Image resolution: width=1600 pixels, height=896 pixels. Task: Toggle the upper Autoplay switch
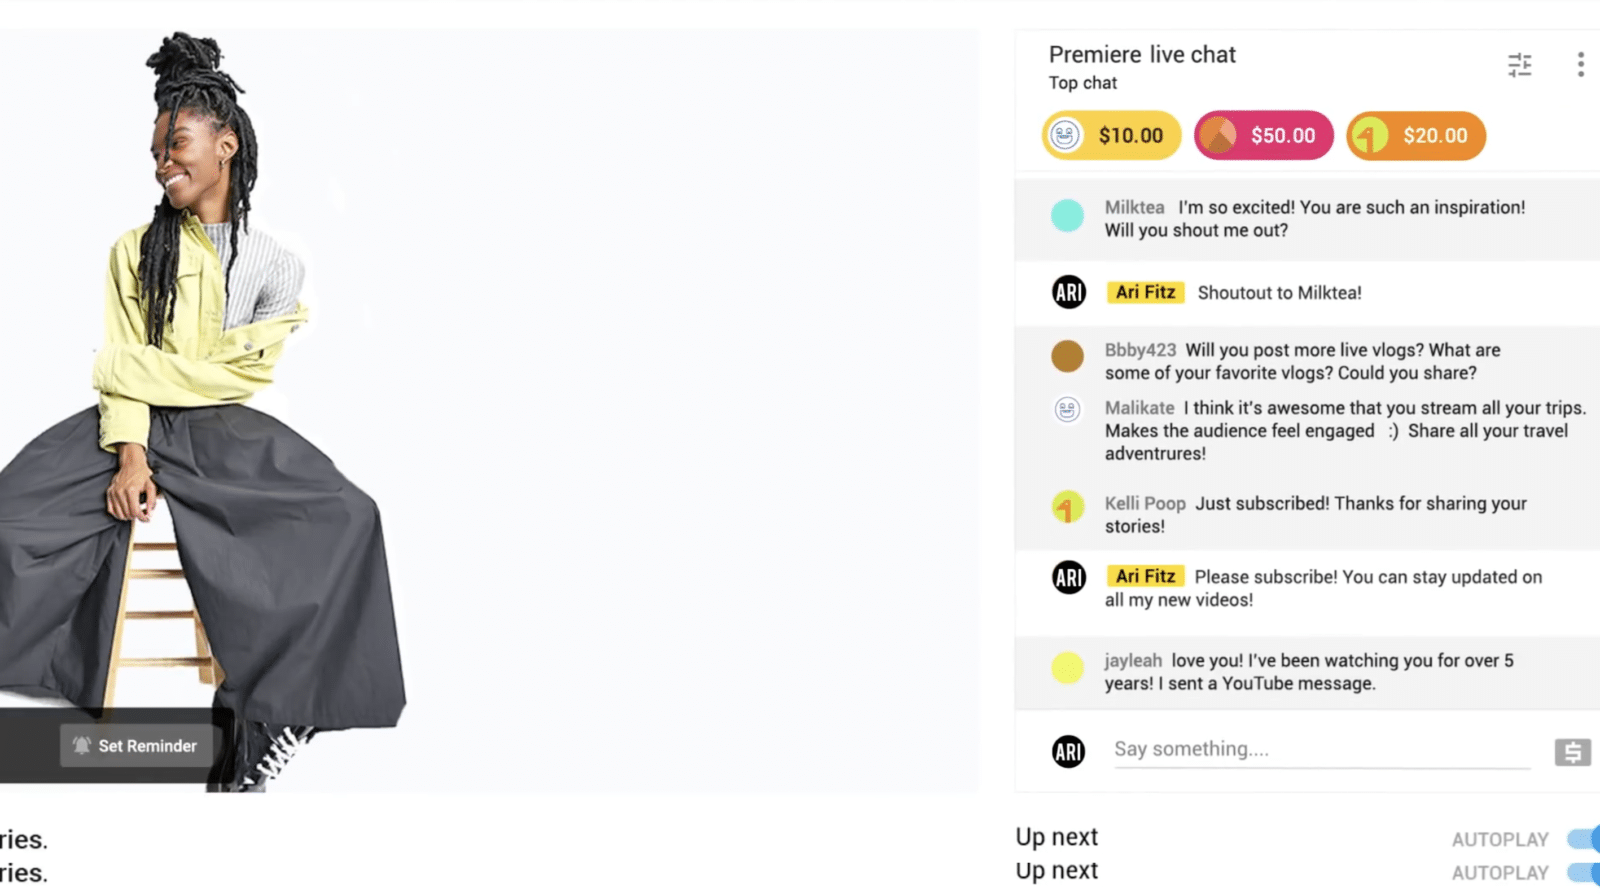tap(1583, 838)
